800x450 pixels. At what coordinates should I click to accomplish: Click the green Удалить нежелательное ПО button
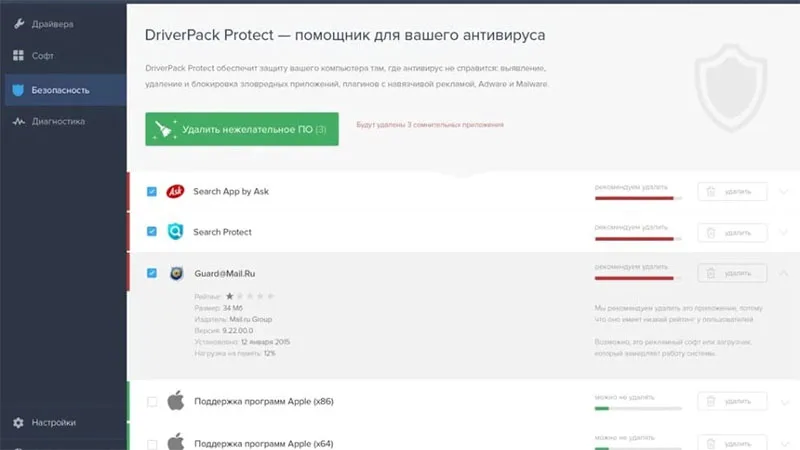click(242, 129)
